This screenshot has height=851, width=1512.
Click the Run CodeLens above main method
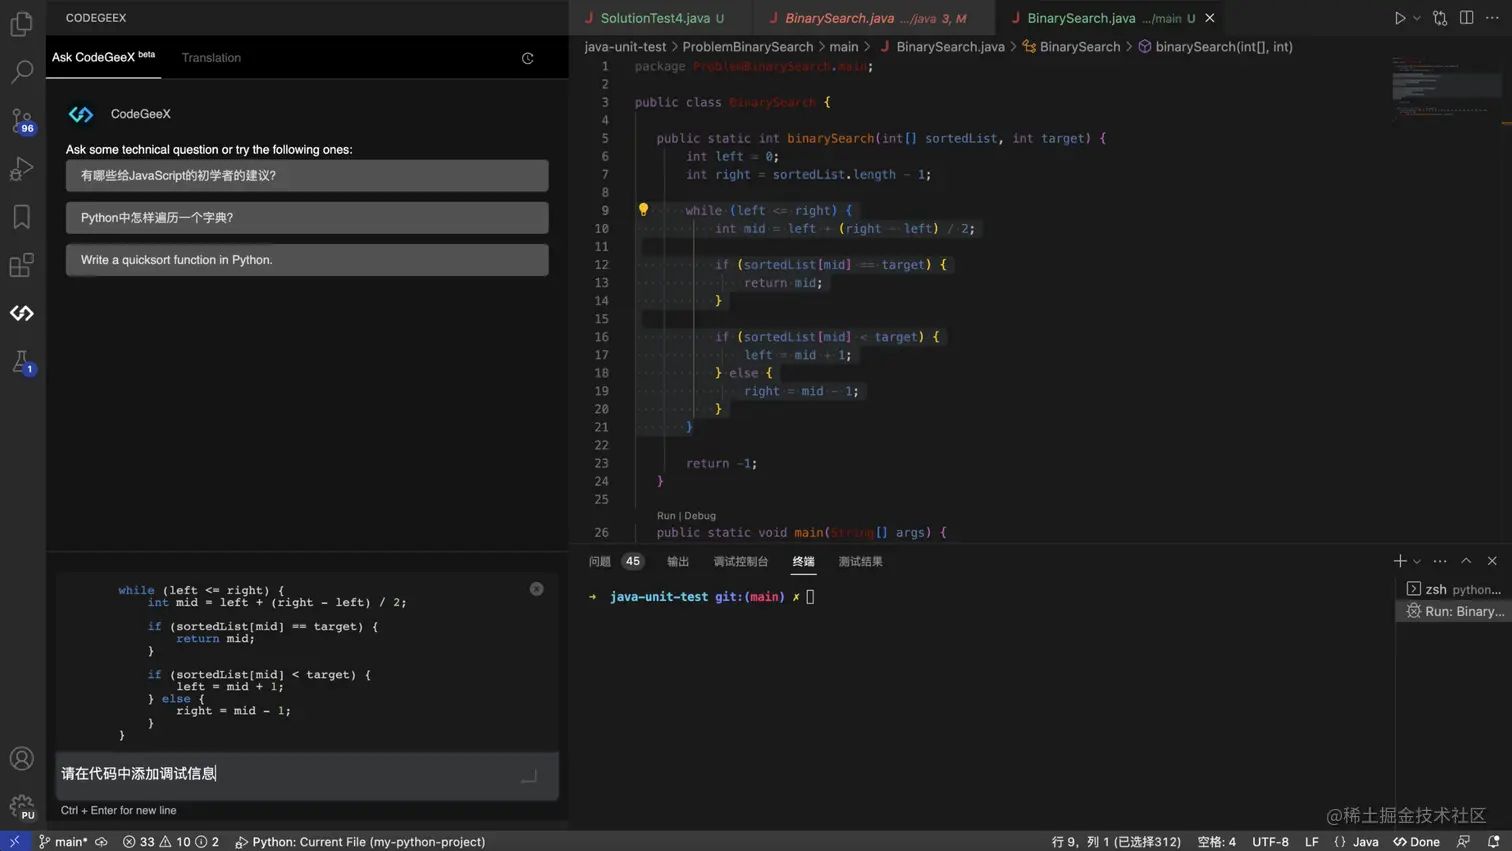coord(666,516)
